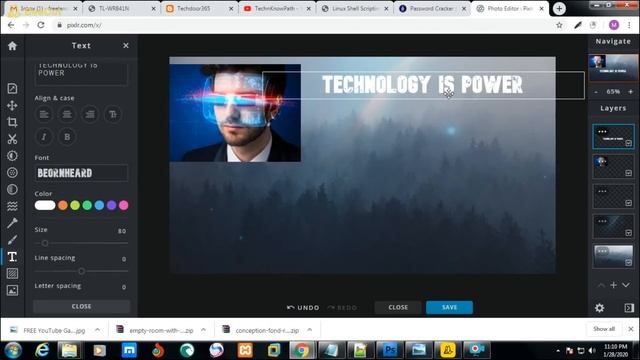Click CLOSE button in Text panel
Image resolution: width=640 pixels, height=360 pixels.
pyautogui.click(x=81, y=306)
